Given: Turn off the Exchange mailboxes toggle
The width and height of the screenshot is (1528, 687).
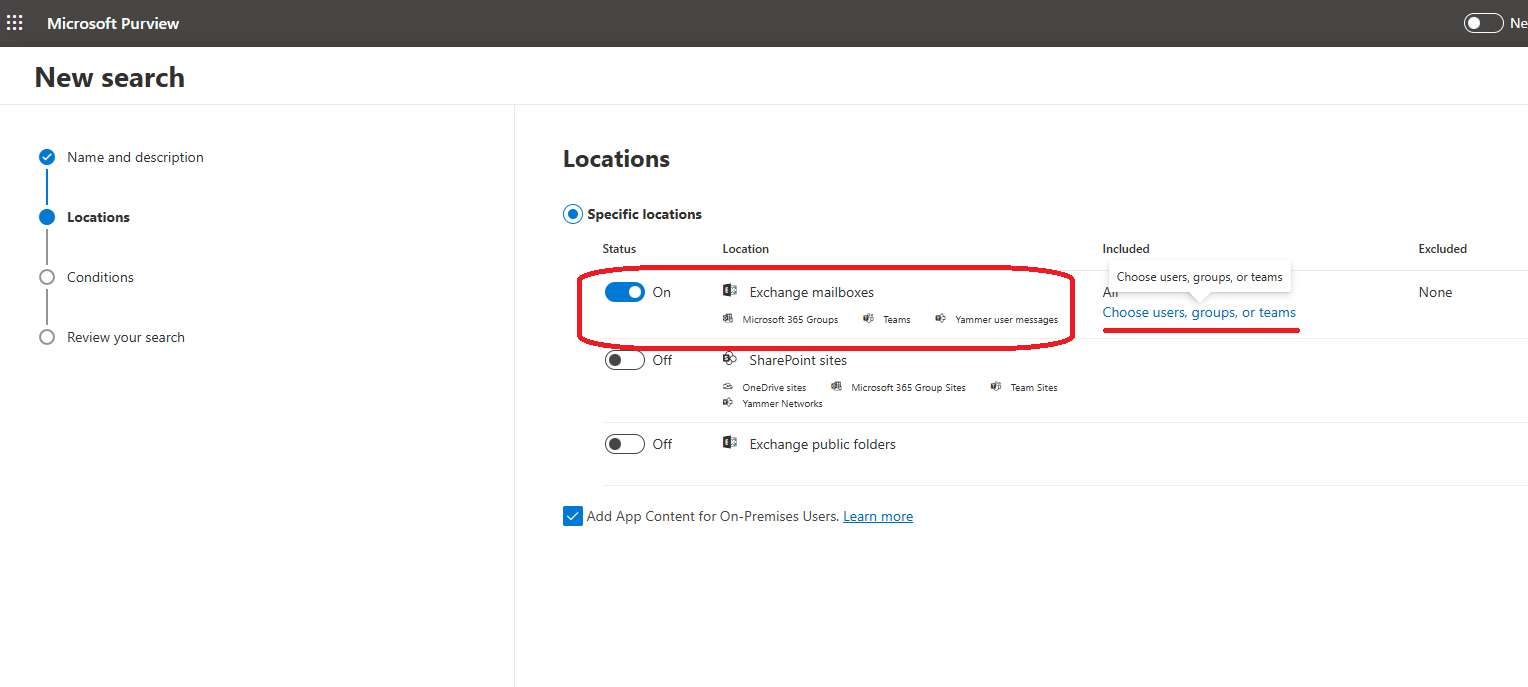Looking at the screenshot, I should pos(625,292).
